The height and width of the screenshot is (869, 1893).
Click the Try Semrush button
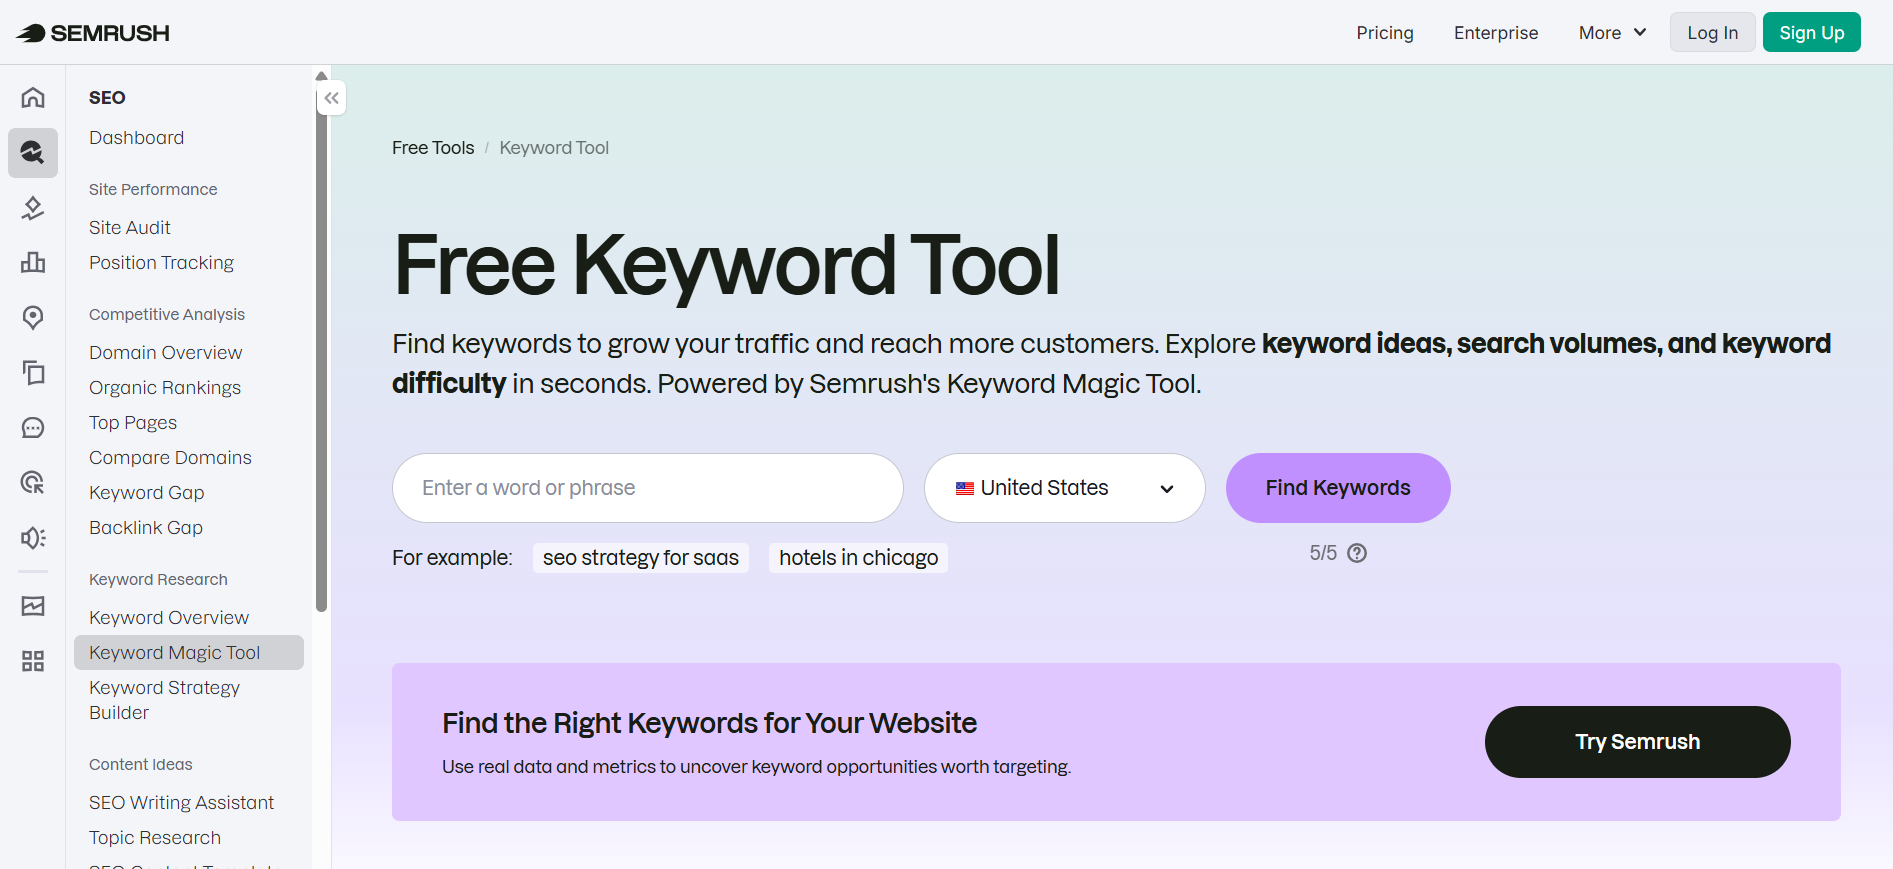coord(1637,742)
